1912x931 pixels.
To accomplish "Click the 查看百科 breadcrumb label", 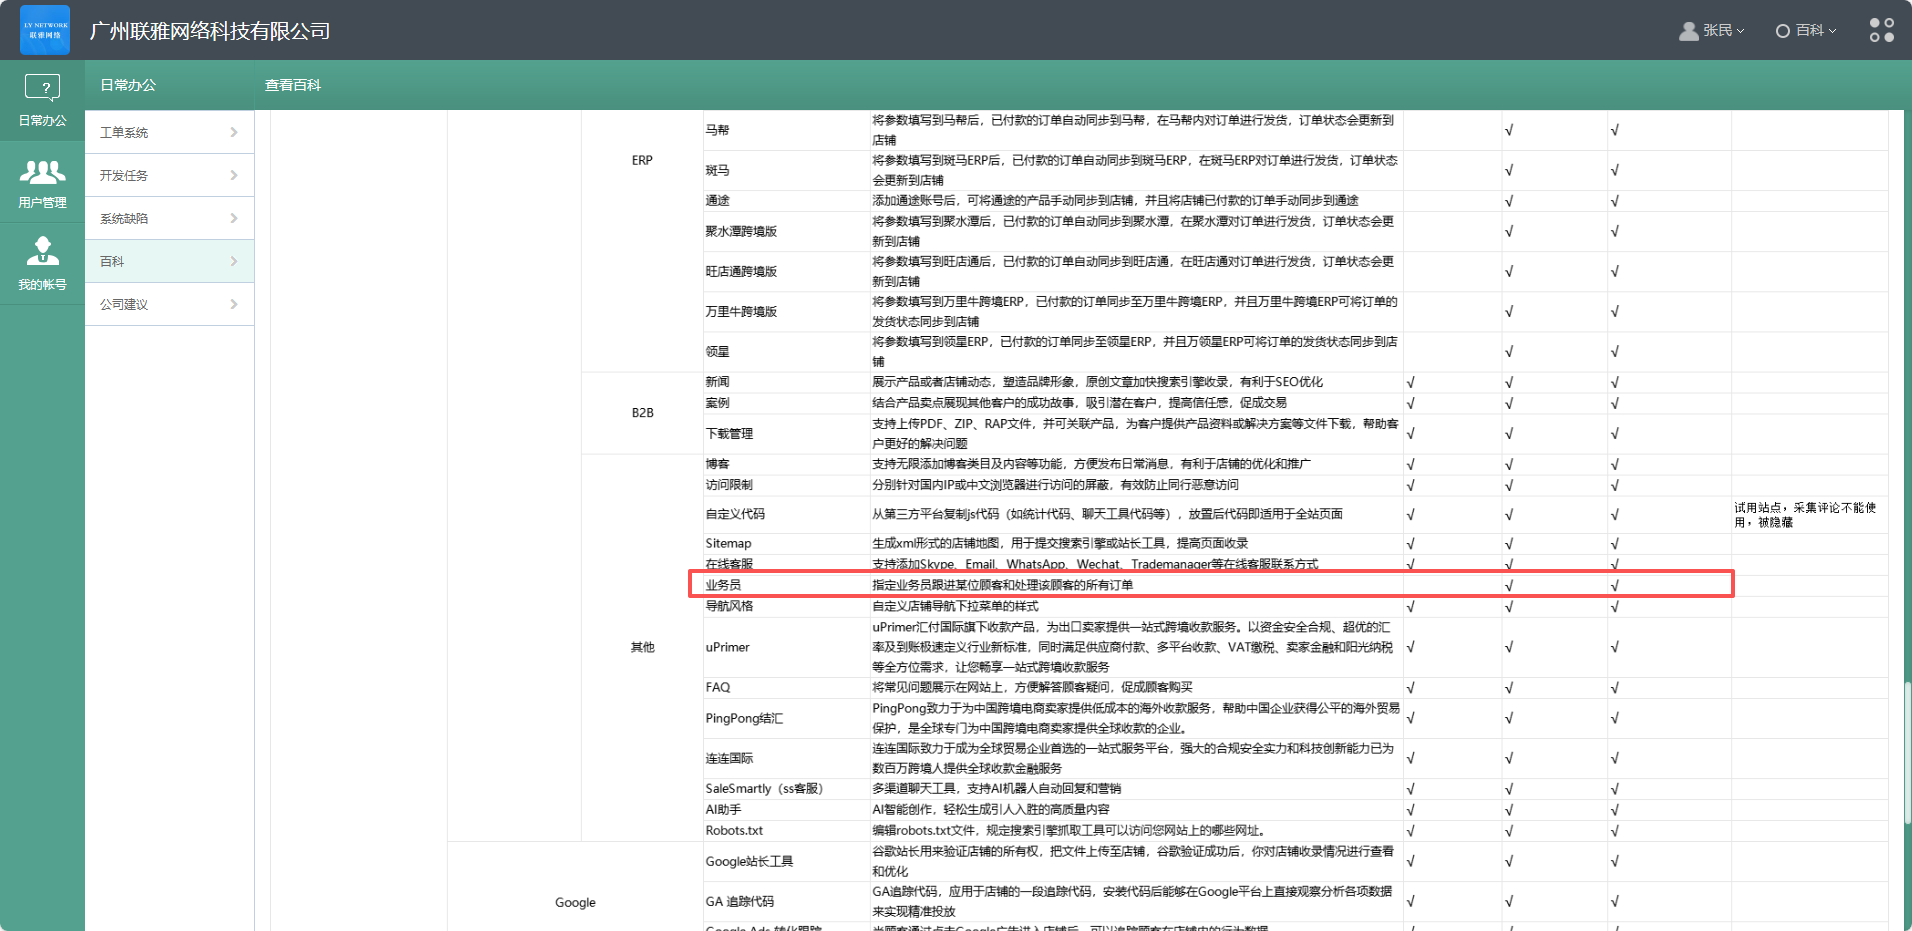I will (292, 85).
